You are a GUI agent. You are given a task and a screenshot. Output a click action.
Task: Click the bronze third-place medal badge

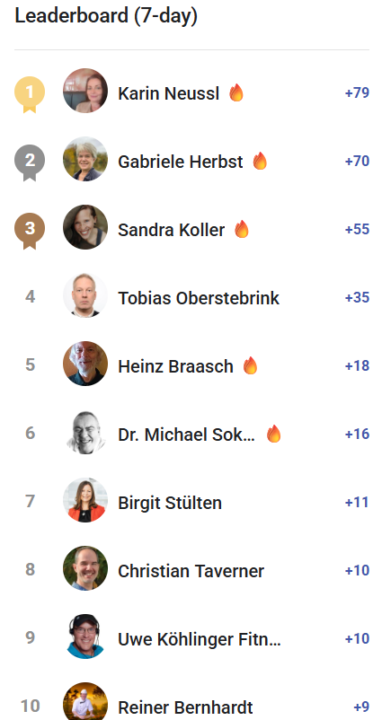[x=30, y=231]
